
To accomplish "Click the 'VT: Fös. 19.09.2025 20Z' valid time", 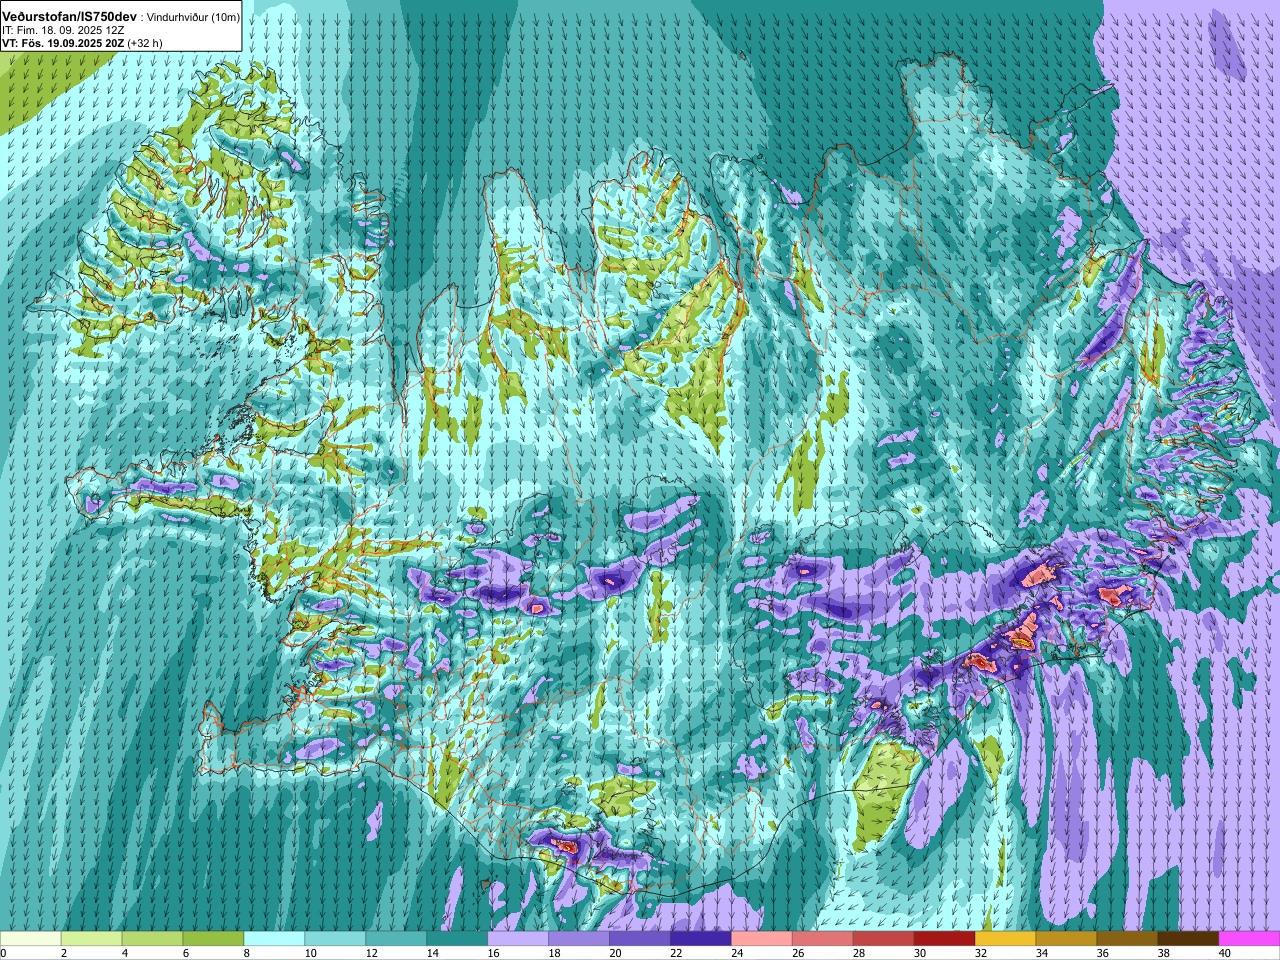I will tap(62, 43).
